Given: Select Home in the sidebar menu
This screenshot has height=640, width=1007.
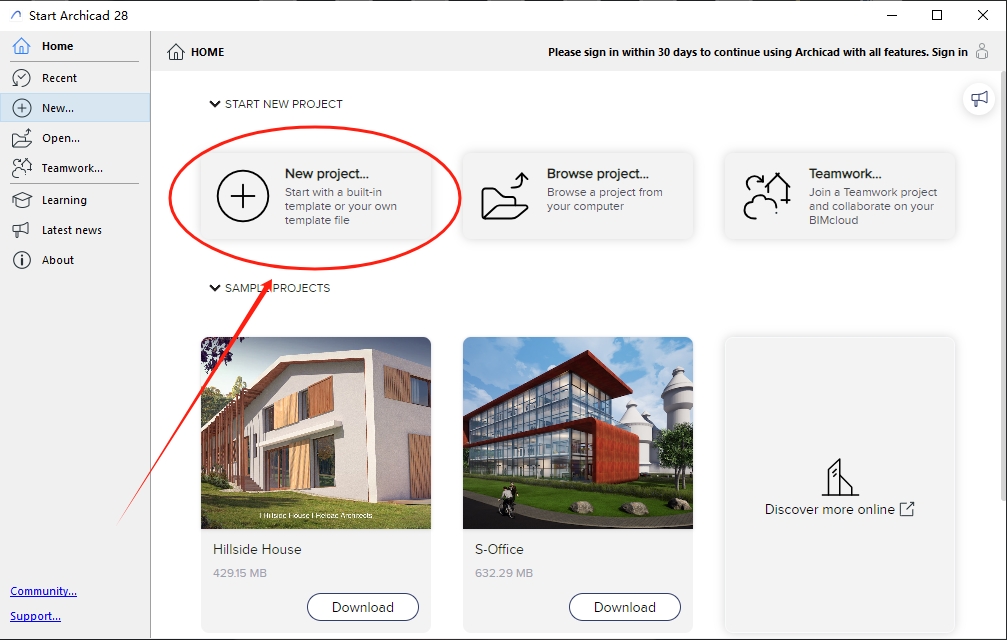Looking at the screenshot, I should (75, 46).
